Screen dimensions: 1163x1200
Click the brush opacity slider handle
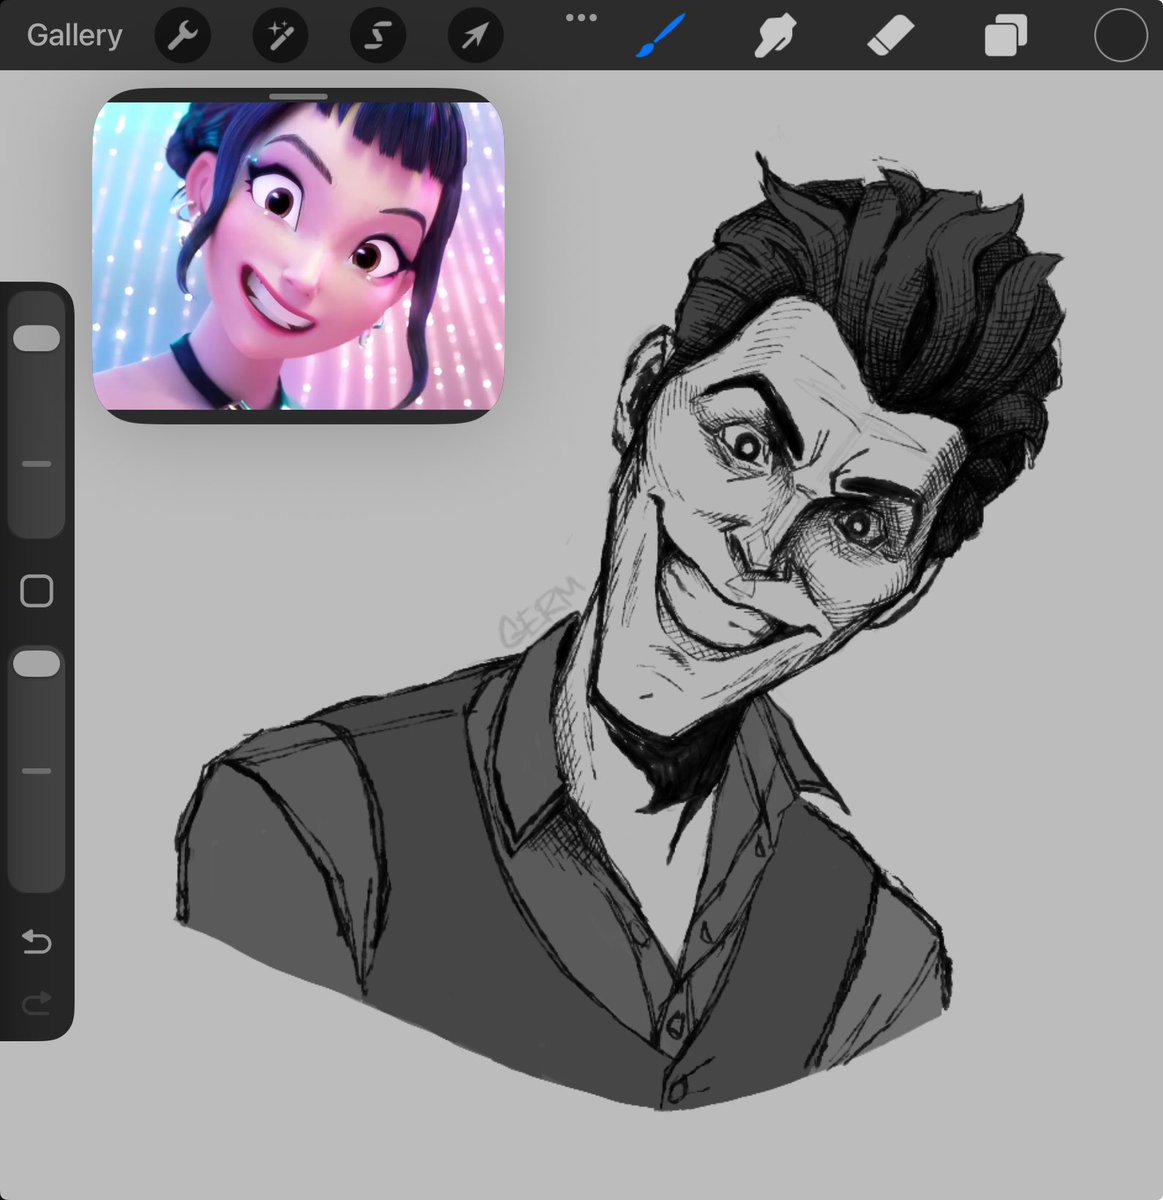click(x=37, y=664)
